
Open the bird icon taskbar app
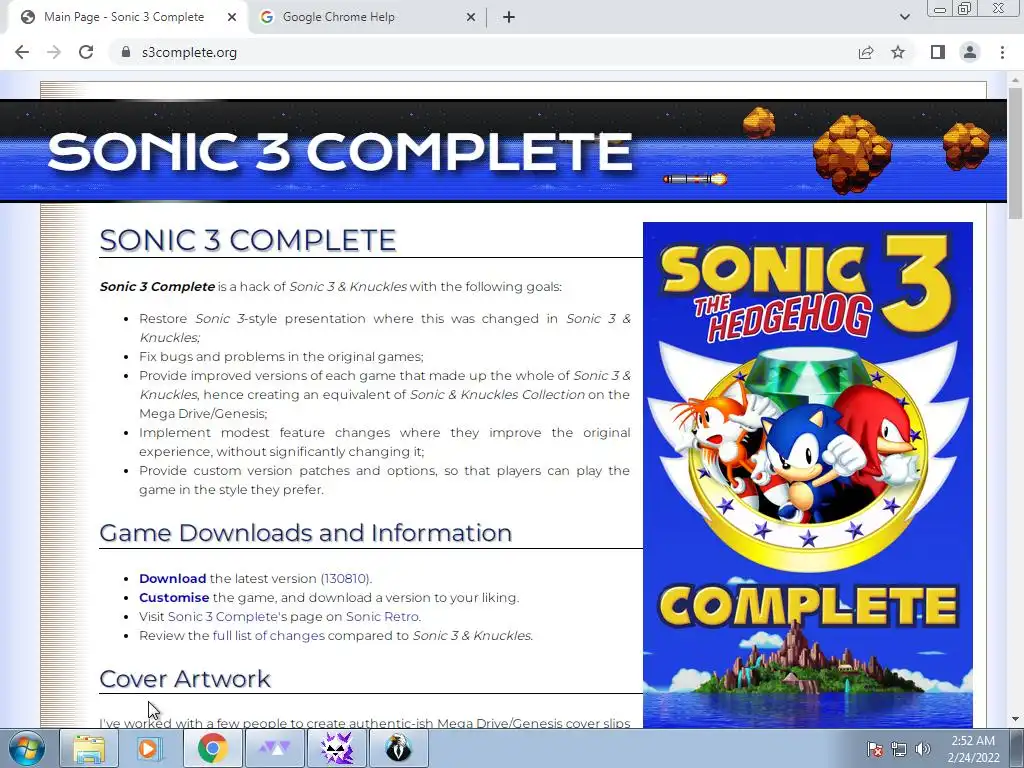point(398,748)
